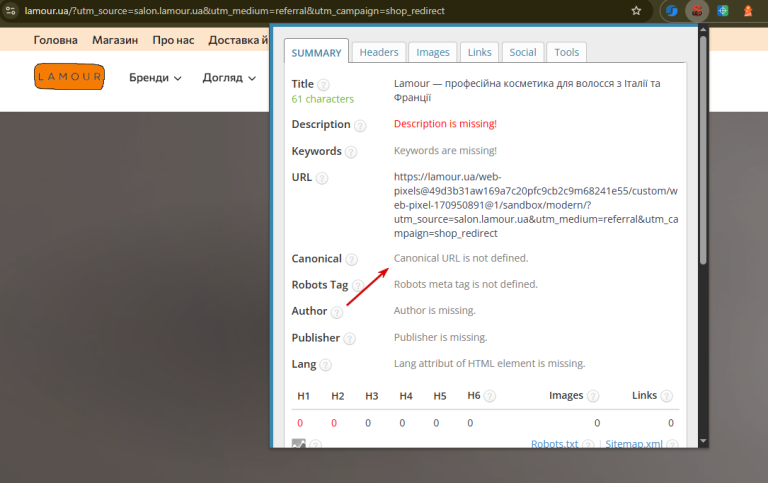This screenshot has height=483, width=768.
Task: Open the Sitemap.xml link
Action: pyautogui.click(x=634, y=444)
